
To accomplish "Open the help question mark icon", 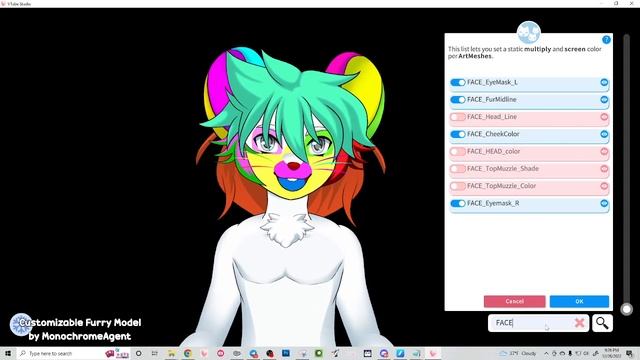I will pyautogui.click(x=606, y=40).
